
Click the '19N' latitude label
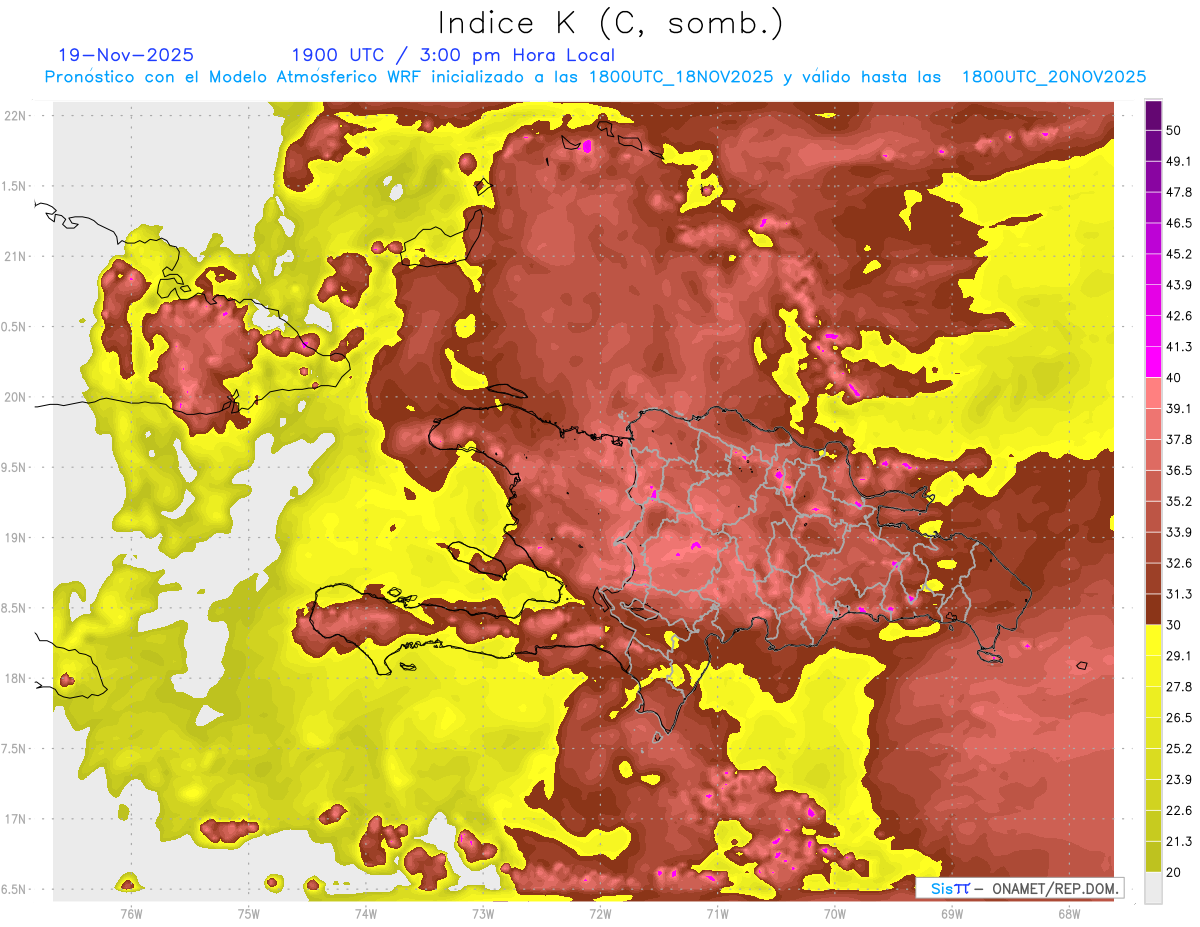coord(14,538)
